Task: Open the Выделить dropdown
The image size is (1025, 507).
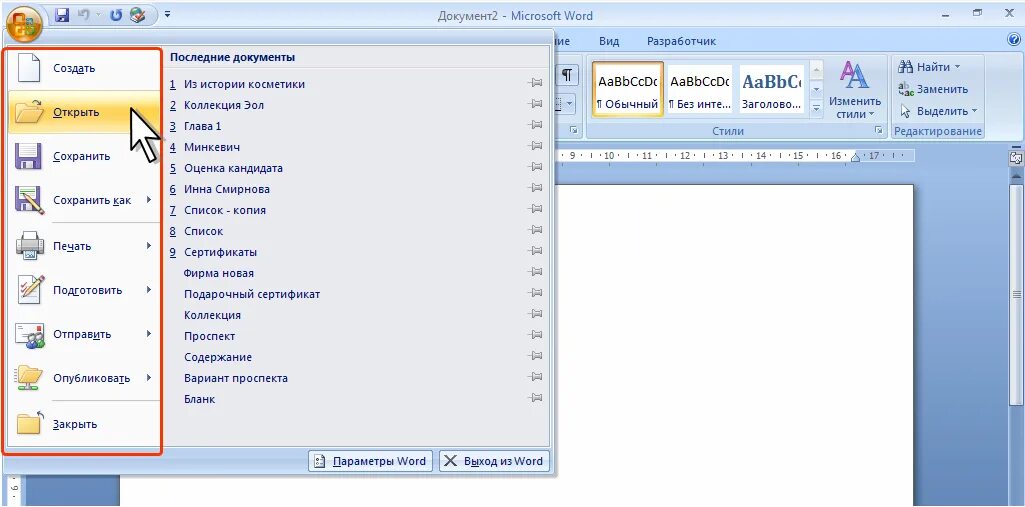Action: (x=938, y=111)
